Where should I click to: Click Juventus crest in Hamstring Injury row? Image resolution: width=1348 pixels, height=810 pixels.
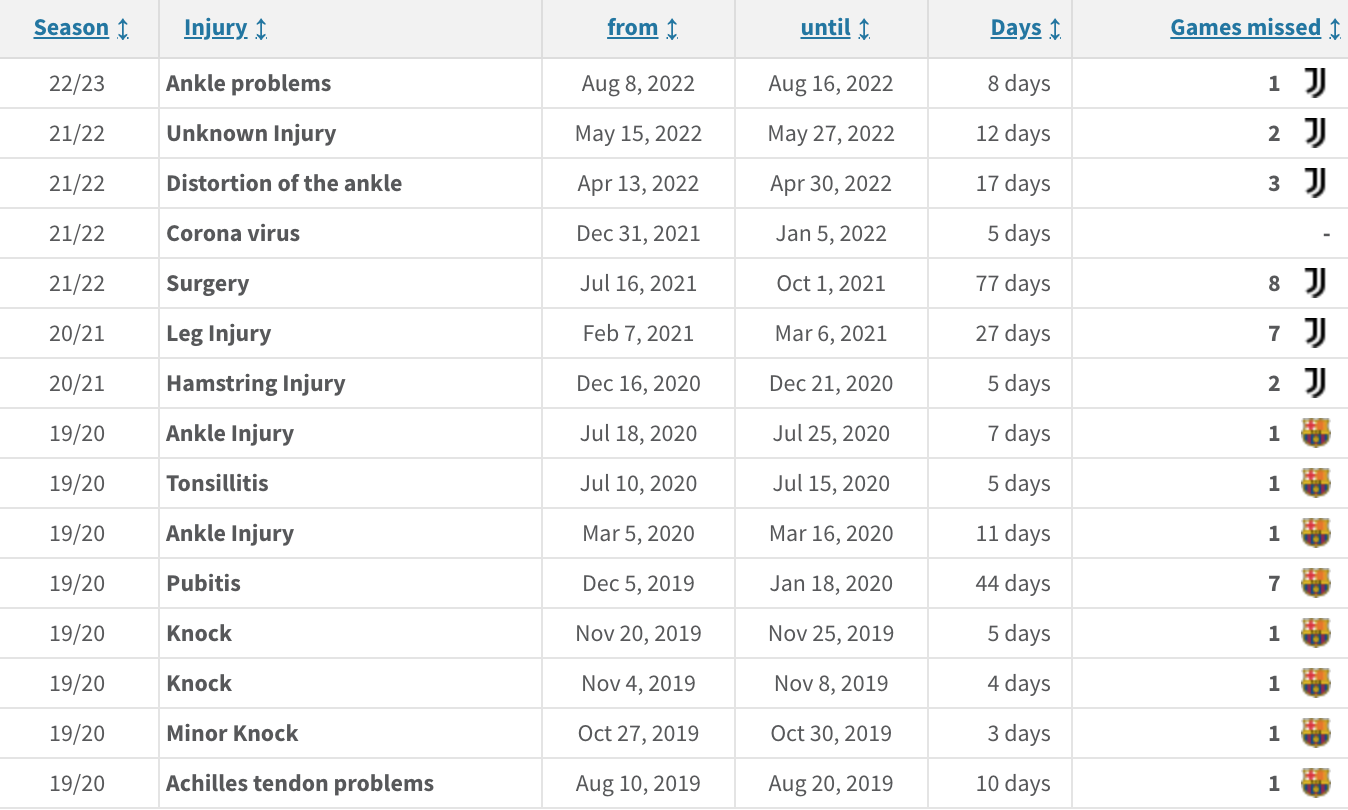1316,383
